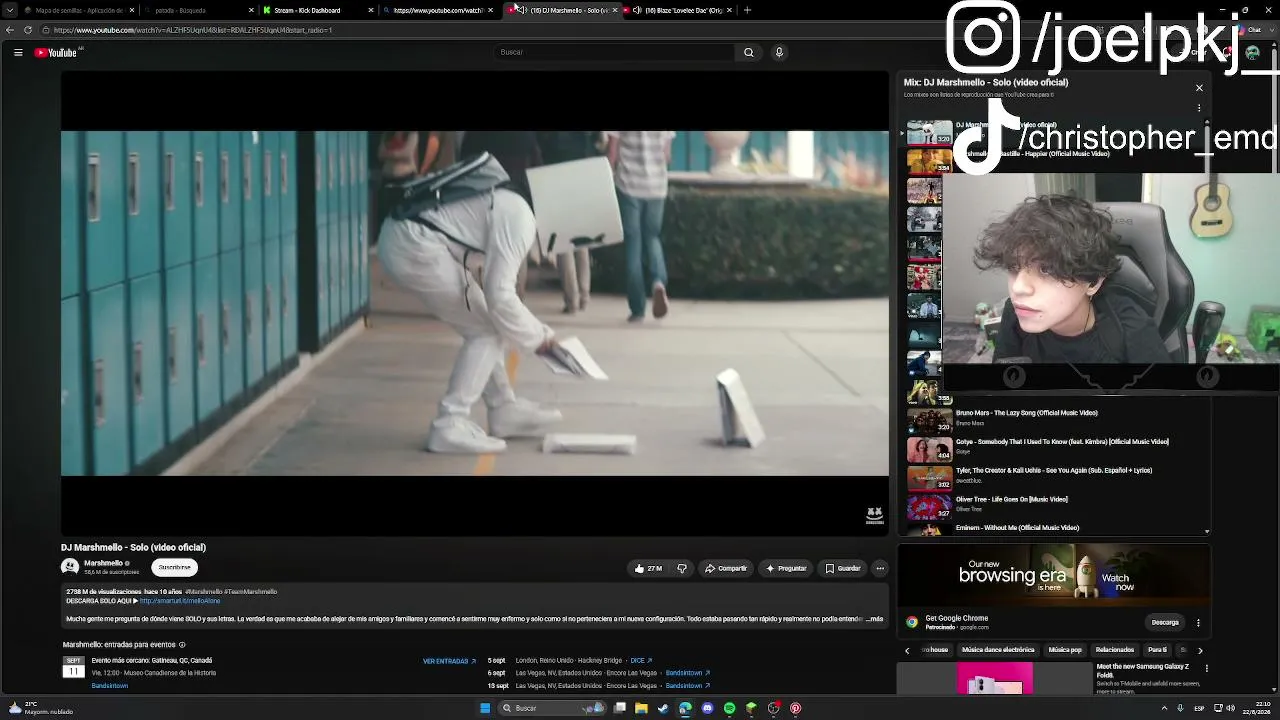Play 'Tyler, The Creator - See You Again'
This screenshot has width=1280, height=720.
click(x=1056, y=479)
